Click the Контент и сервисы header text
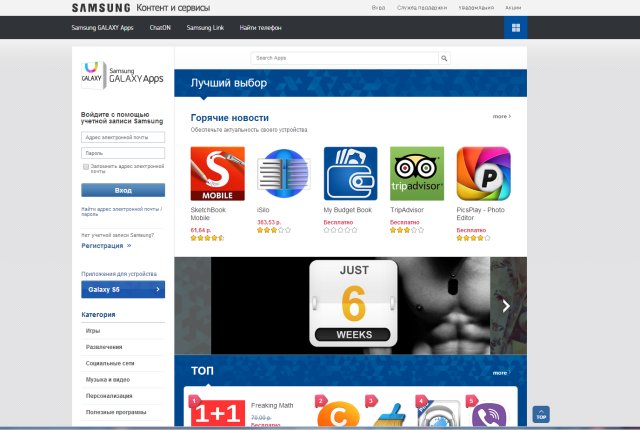Screen dimensions: 640x430 click(173, 8)
